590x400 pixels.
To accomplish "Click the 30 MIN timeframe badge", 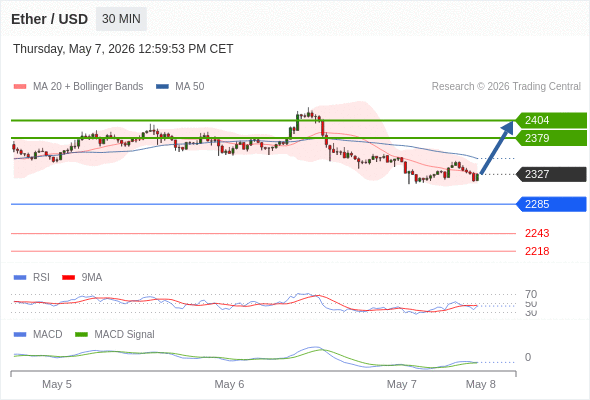I will [x=121, y=19].
